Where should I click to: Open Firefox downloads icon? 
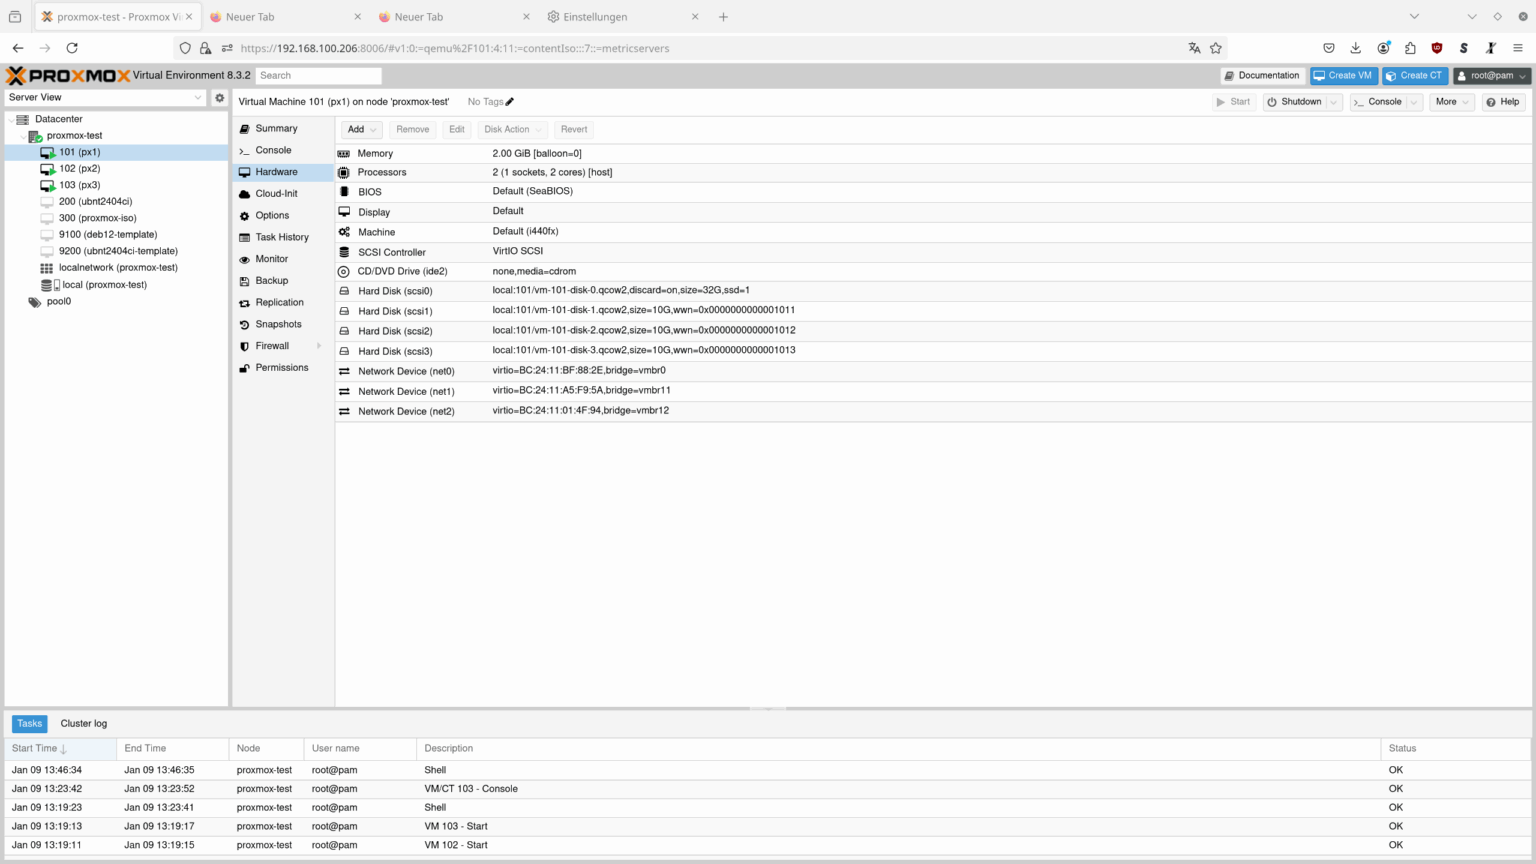(x=1356, y=48)
